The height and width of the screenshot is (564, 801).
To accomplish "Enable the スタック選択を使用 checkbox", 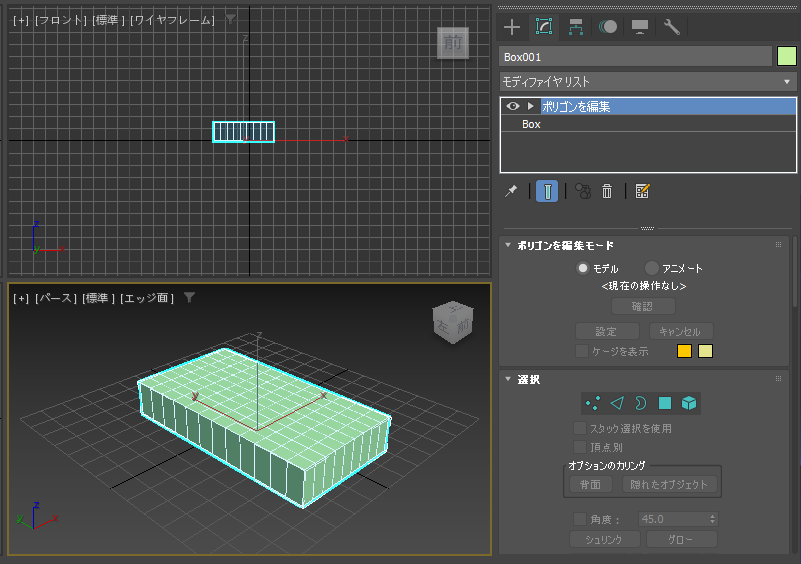I will (x=580, y=428).
